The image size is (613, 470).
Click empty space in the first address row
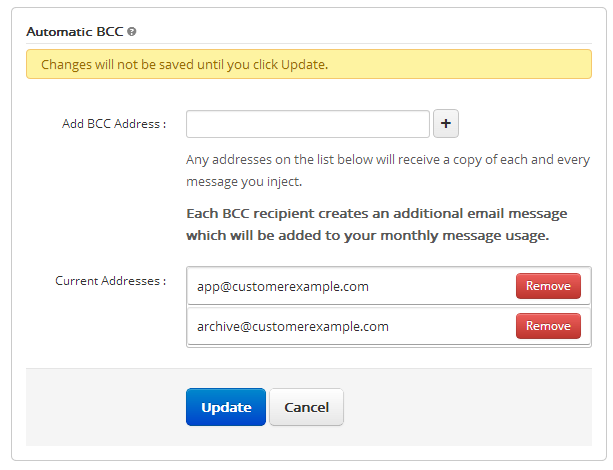pos(442,286)
